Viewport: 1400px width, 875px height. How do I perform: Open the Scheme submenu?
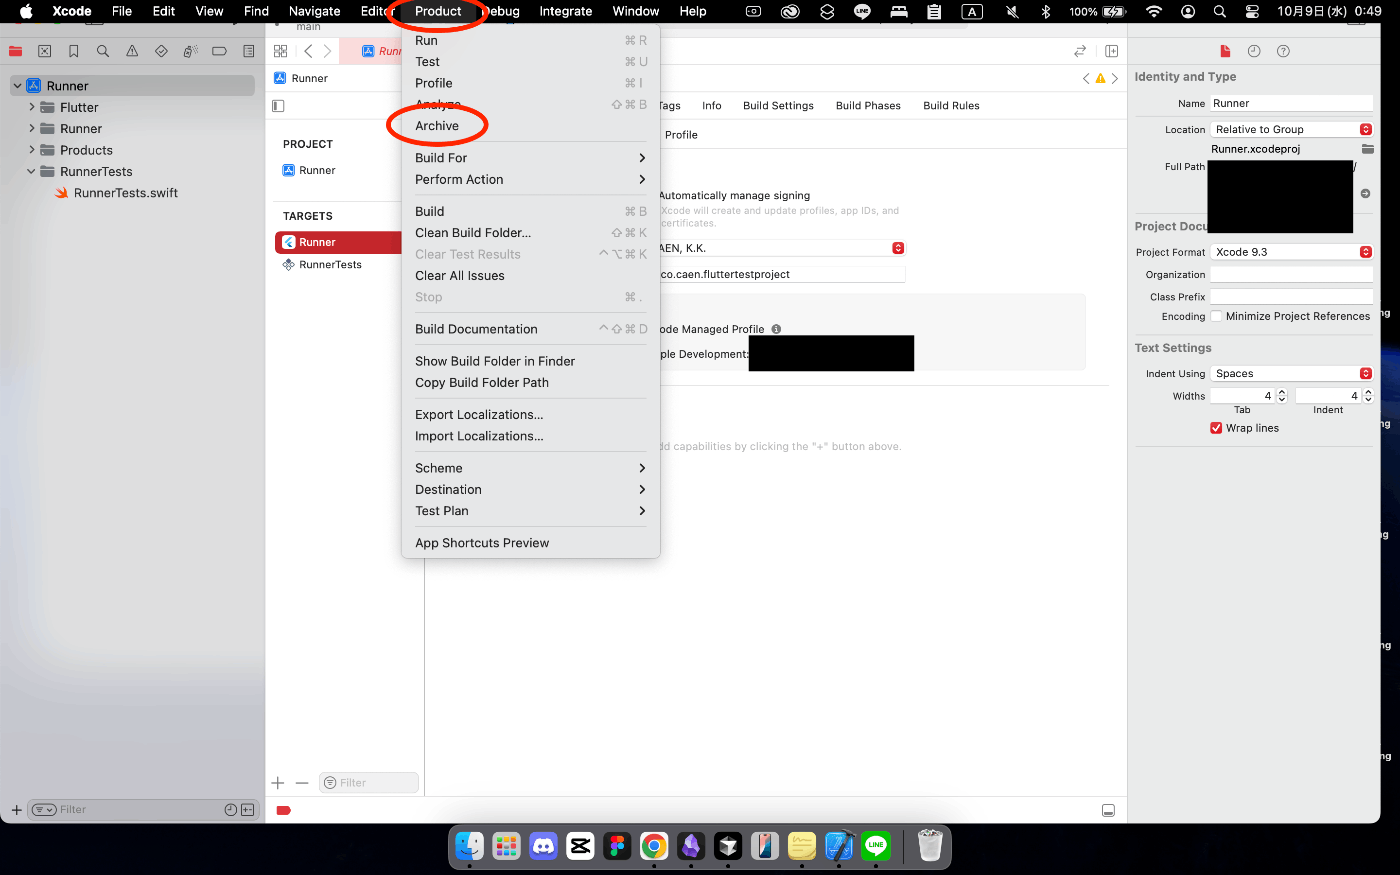pos(530,468)
